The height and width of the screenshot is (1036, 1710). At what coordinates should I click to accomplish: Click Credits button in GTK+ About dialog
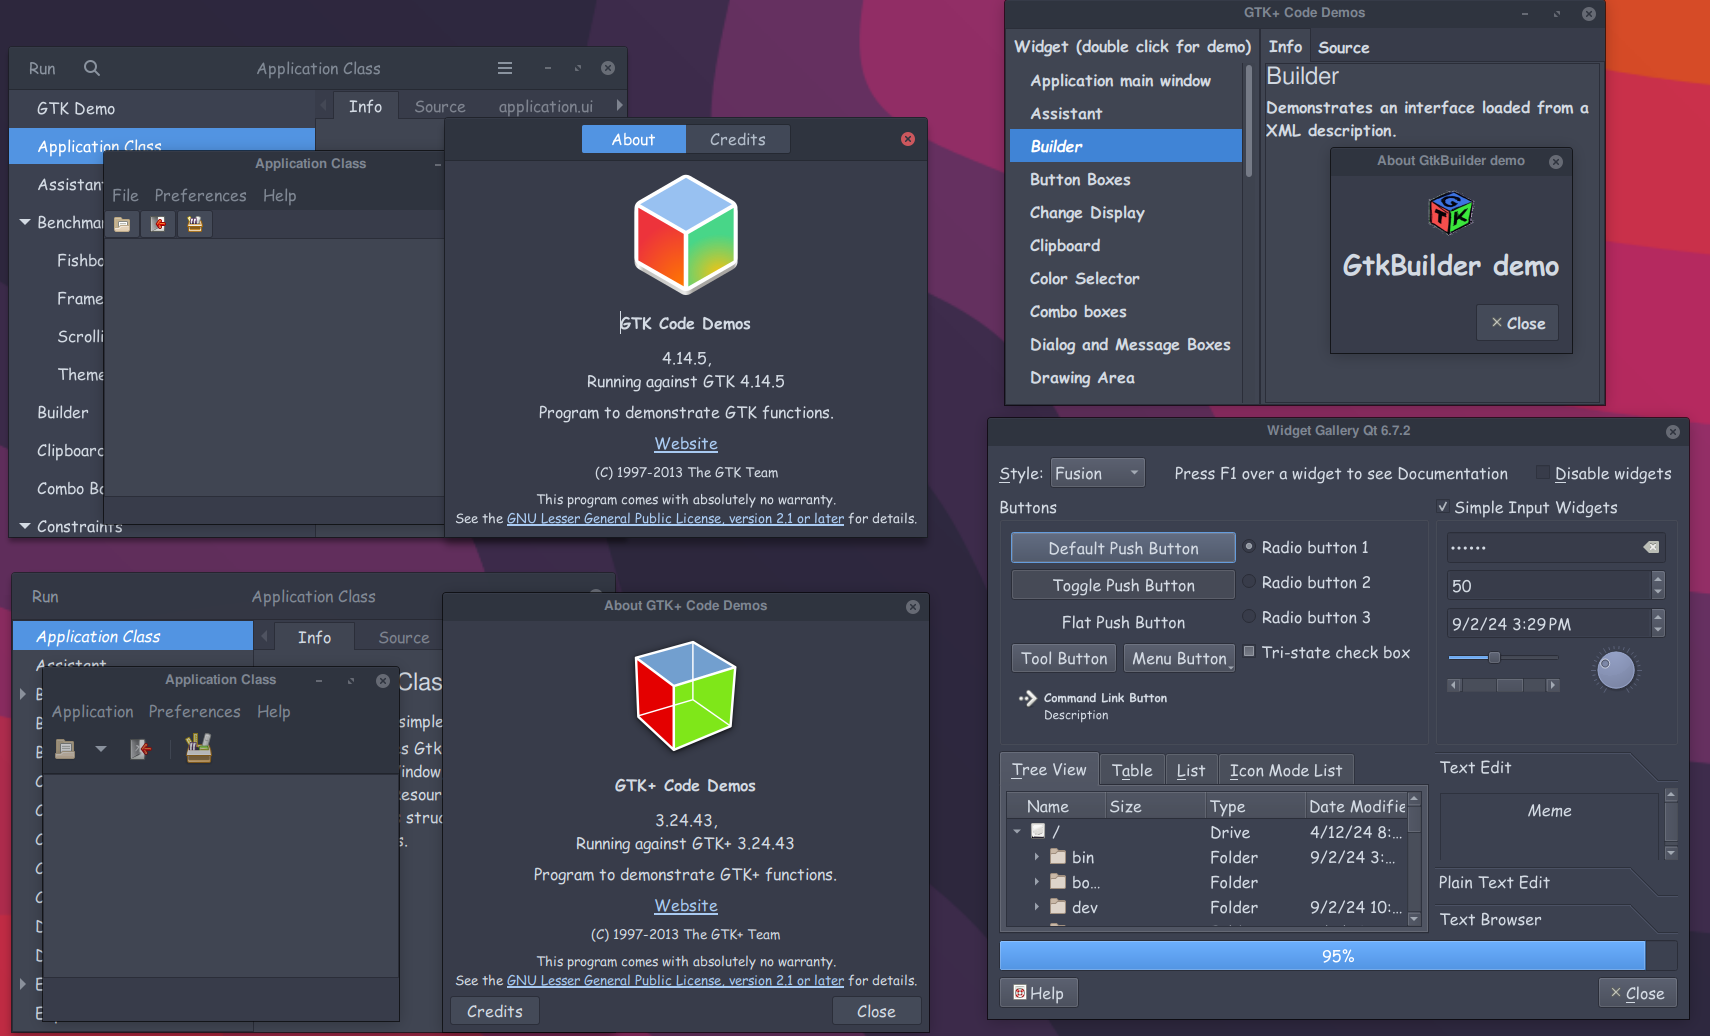pos(495,1012)
